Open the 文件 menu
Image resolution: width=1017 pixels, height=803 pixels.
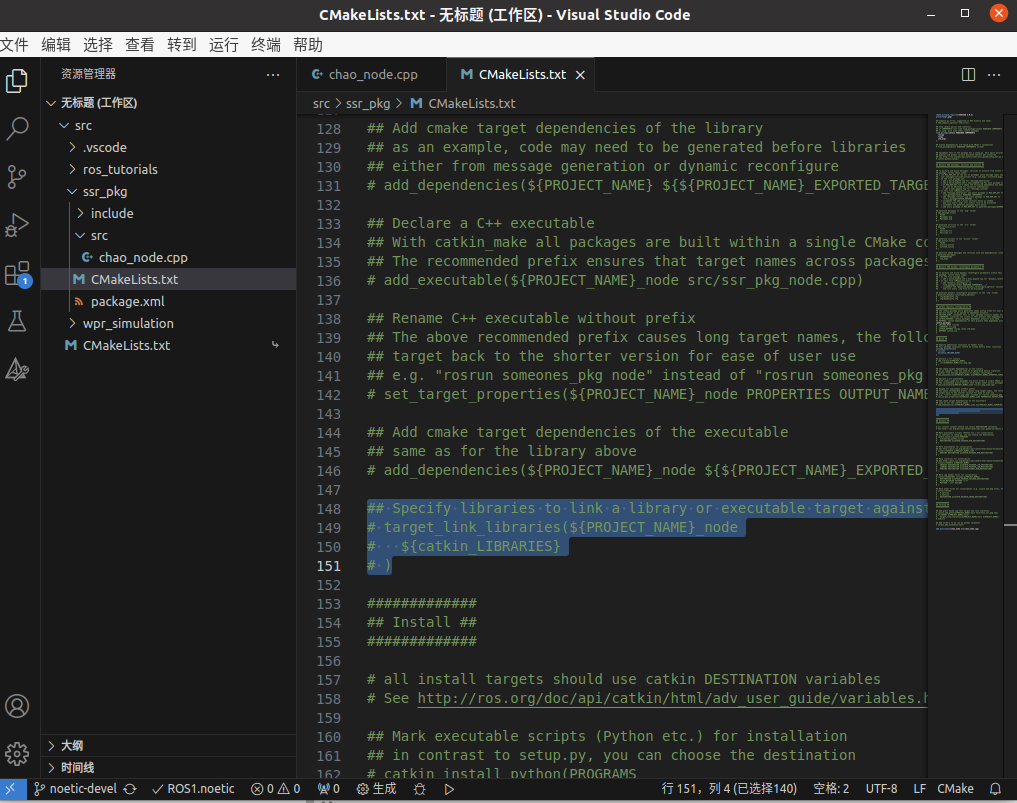pos(14,45)
